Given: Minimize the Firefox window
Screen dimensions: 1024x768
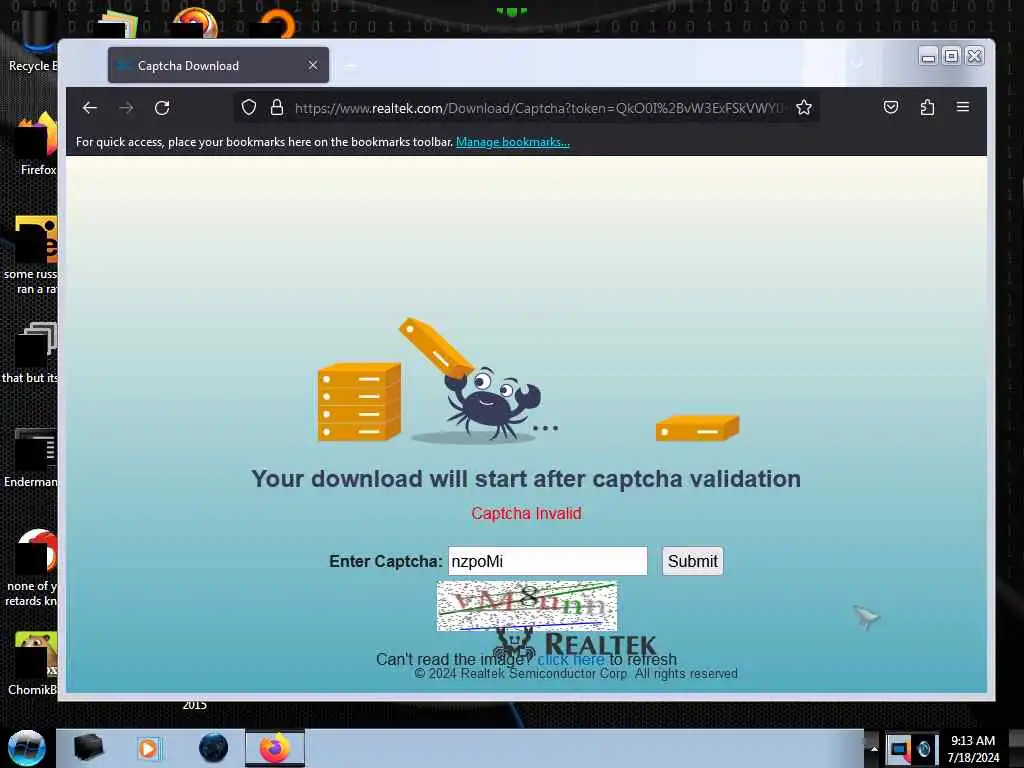Looking at the screenshot, I should click(928, 57).
